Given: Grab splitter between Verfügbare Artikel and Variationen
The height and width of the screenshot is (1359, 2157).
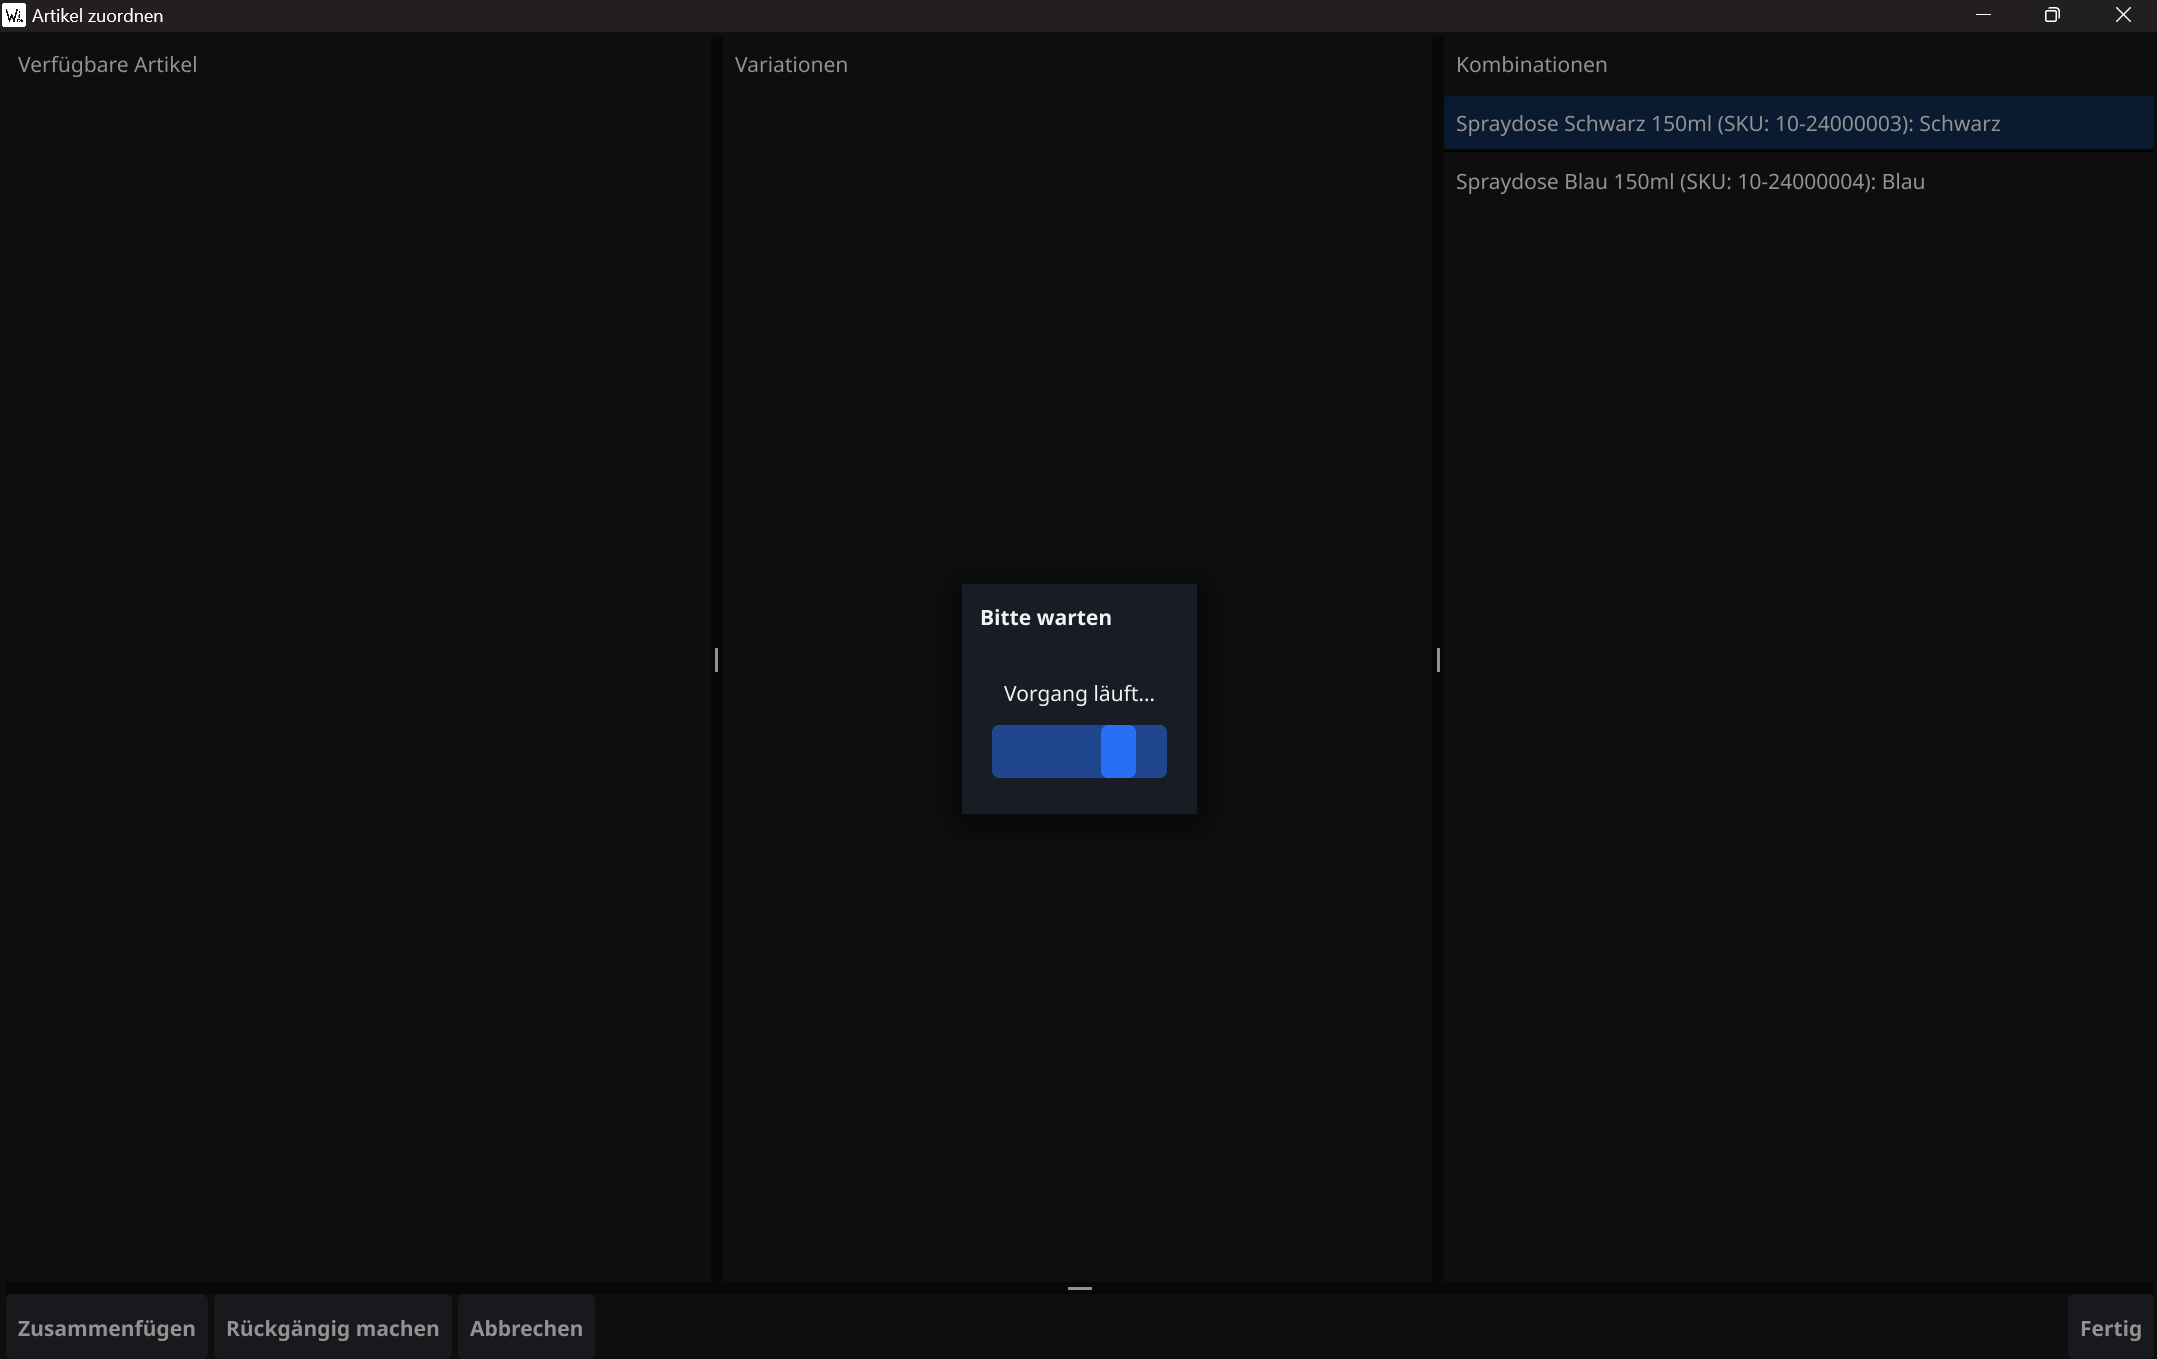Looking at the screenshot, I should 716,660.
